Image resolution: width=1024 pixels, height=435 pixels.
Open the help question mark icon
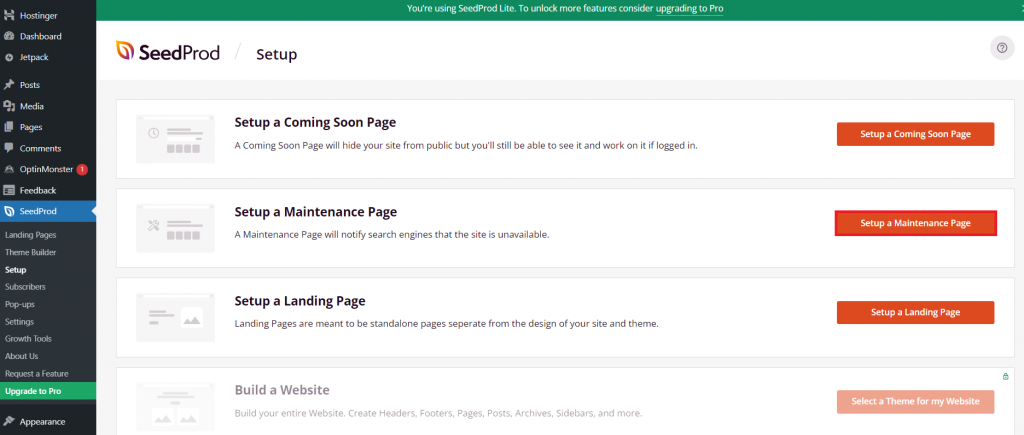click(x=1001, y=48)
